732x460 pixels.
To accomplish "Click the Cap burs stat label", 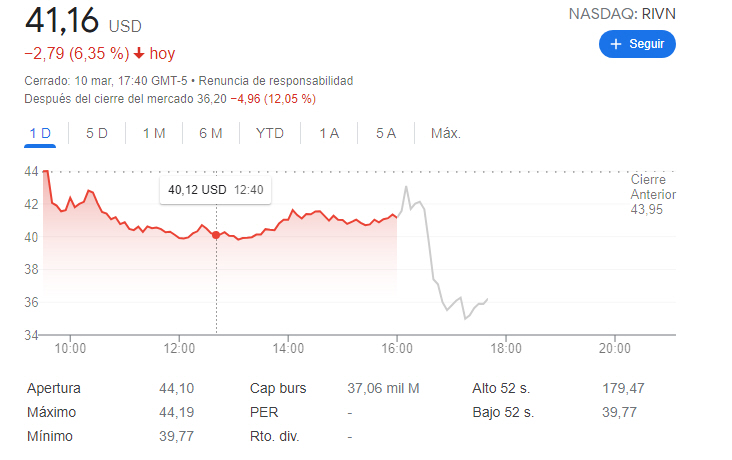I will (278, 388).
